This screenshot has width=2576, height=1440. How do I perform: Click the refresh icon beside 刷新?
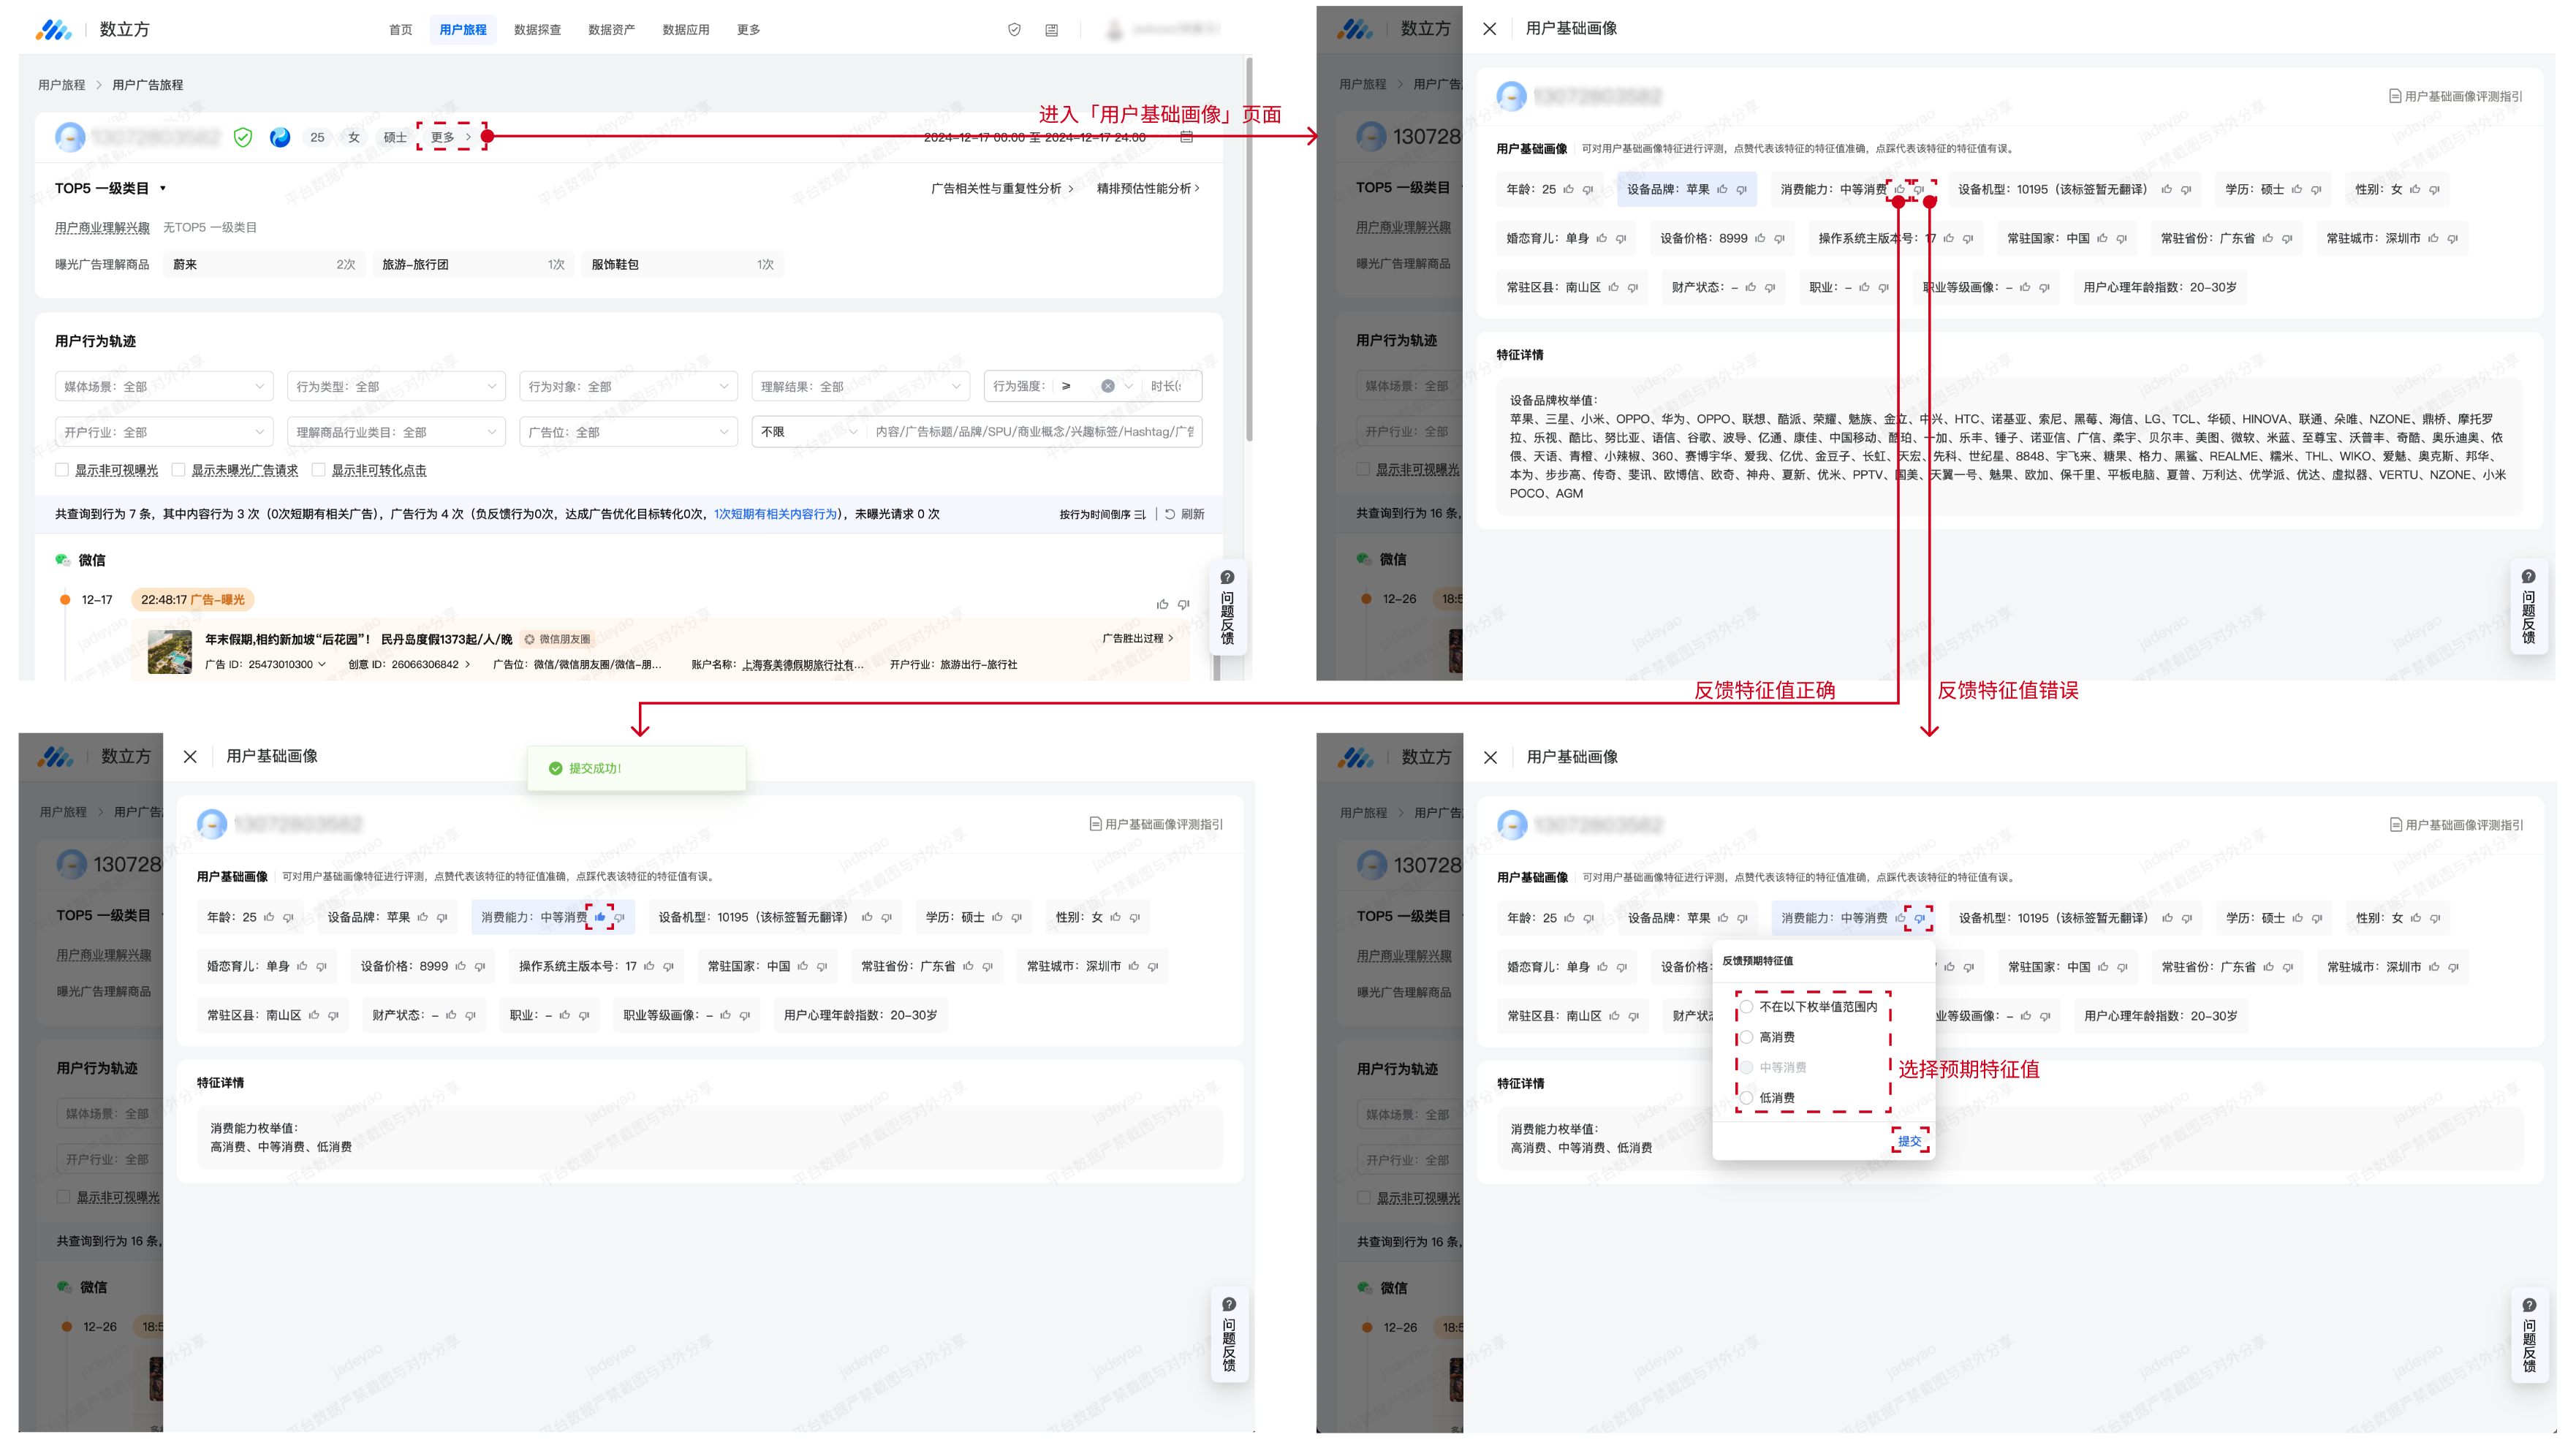1170,514
